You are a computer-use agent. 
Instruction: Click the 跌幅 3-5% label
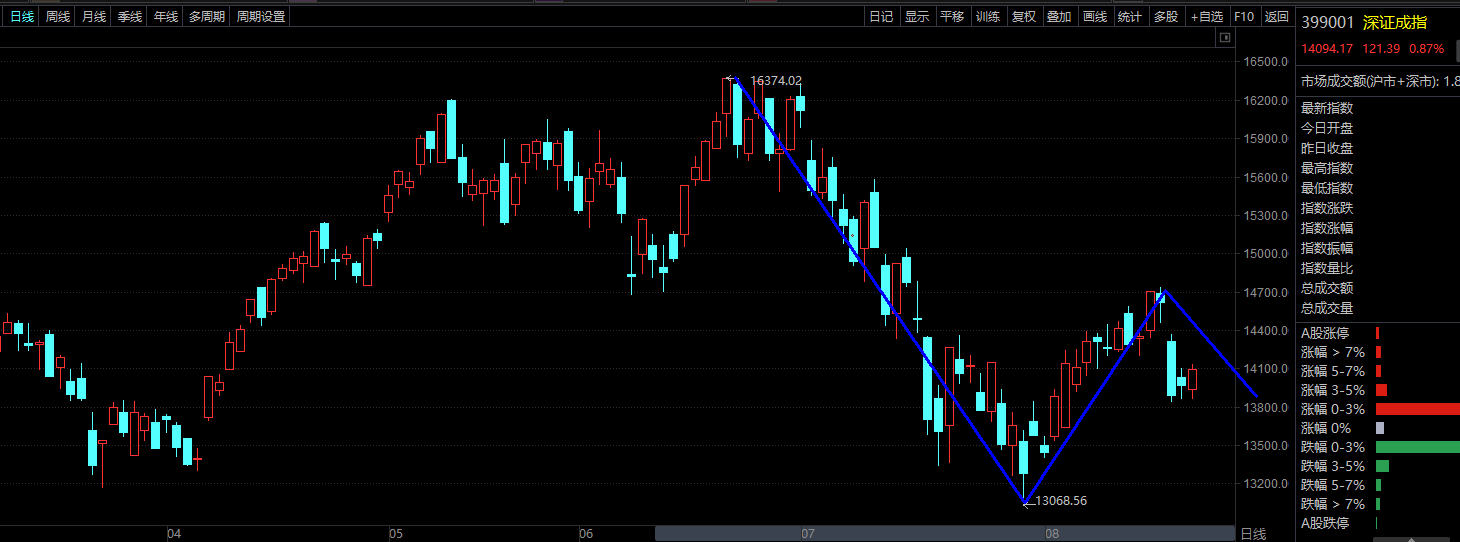(x=1333, y=466)
